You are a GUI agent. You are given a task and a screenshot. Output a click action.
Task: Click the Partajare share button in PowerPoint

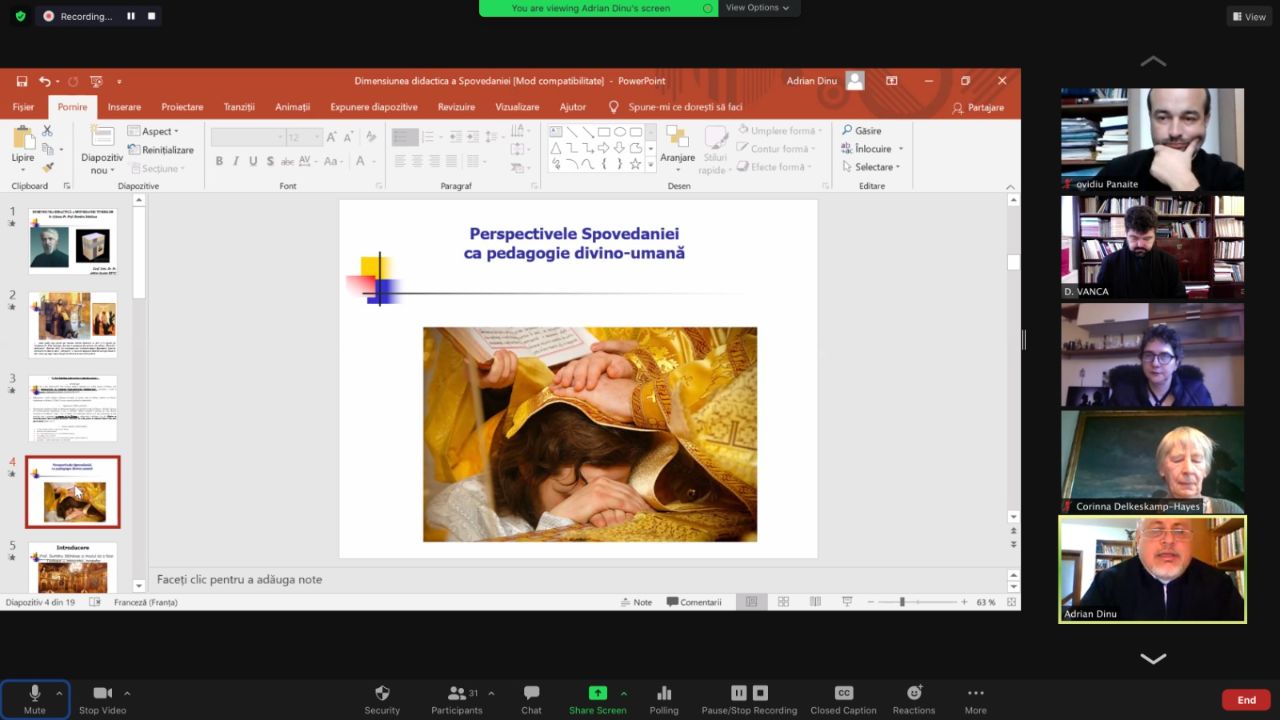pos(978,107)
